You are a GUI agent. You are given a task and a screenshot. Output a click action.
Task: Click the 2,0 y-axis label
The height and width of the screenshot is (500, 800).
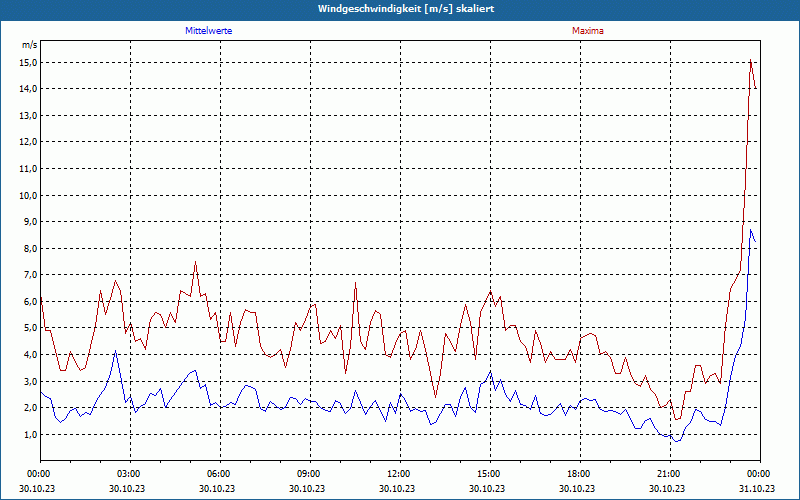pyautogui.click(x=31, y=408)
